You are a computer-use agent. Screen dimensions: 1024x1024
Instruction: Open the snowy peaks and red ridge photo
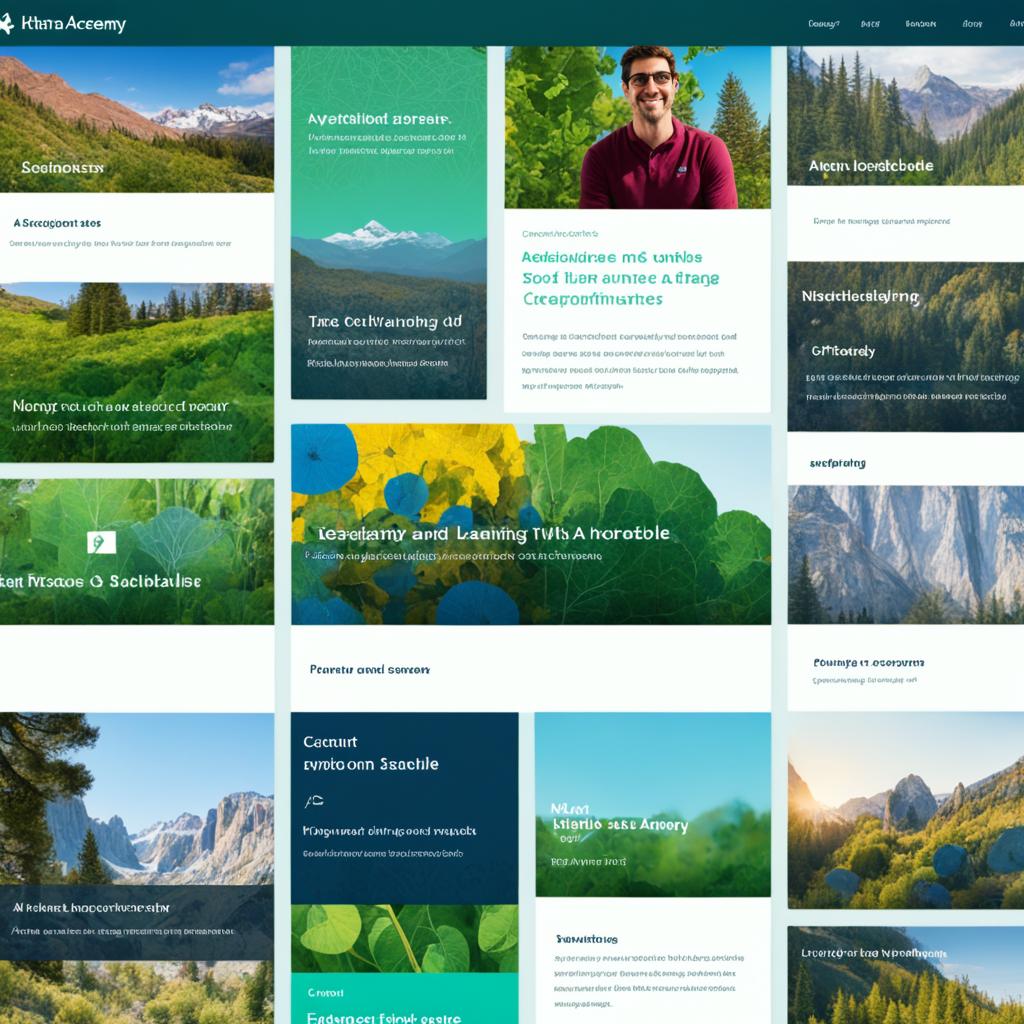pos(136,119)
